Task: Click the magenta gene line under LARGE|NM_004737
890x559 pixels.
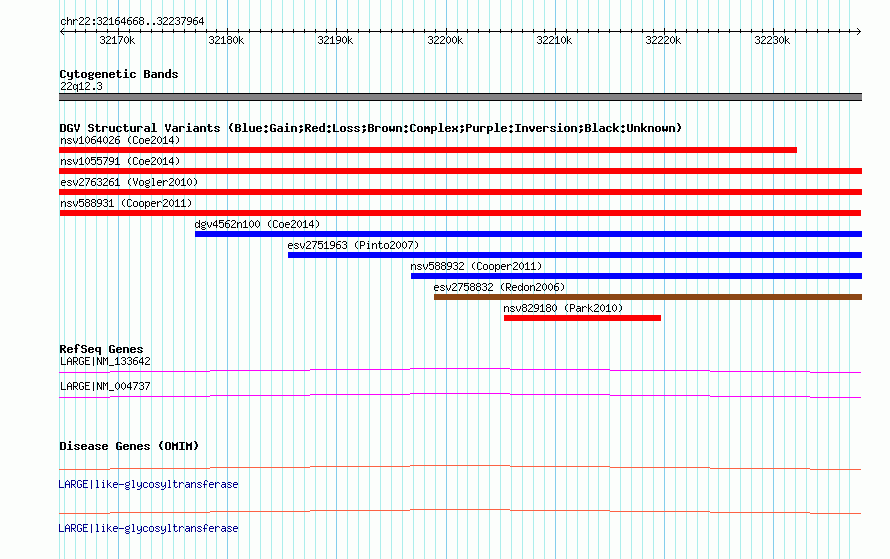Action: [460, 396]
